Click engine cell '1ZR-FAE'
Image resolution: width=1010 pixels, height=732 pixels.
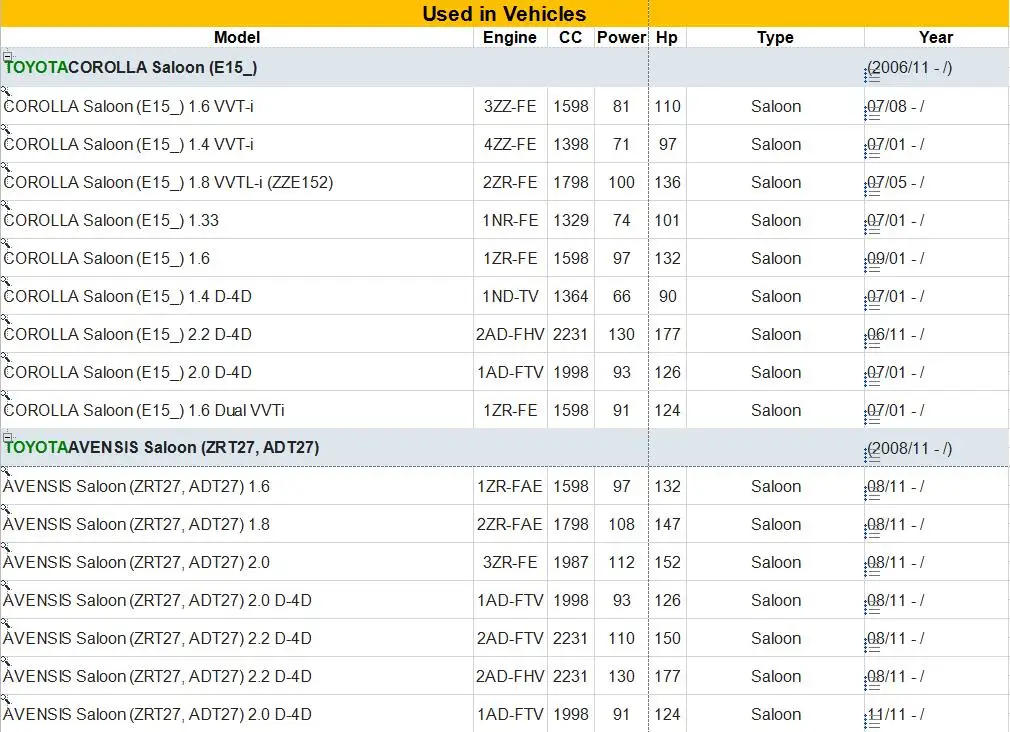click(x=510, y=486)
